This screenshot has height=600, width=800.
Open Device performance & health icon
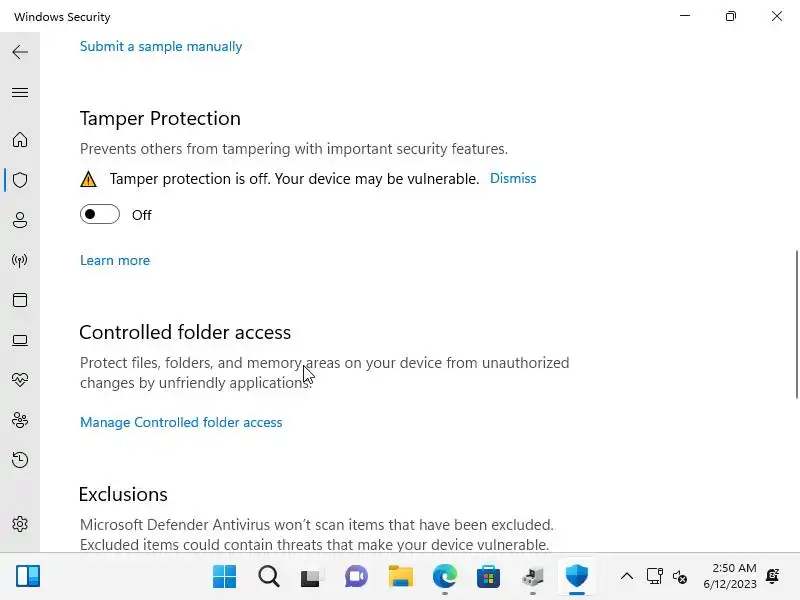click(20, 380)
